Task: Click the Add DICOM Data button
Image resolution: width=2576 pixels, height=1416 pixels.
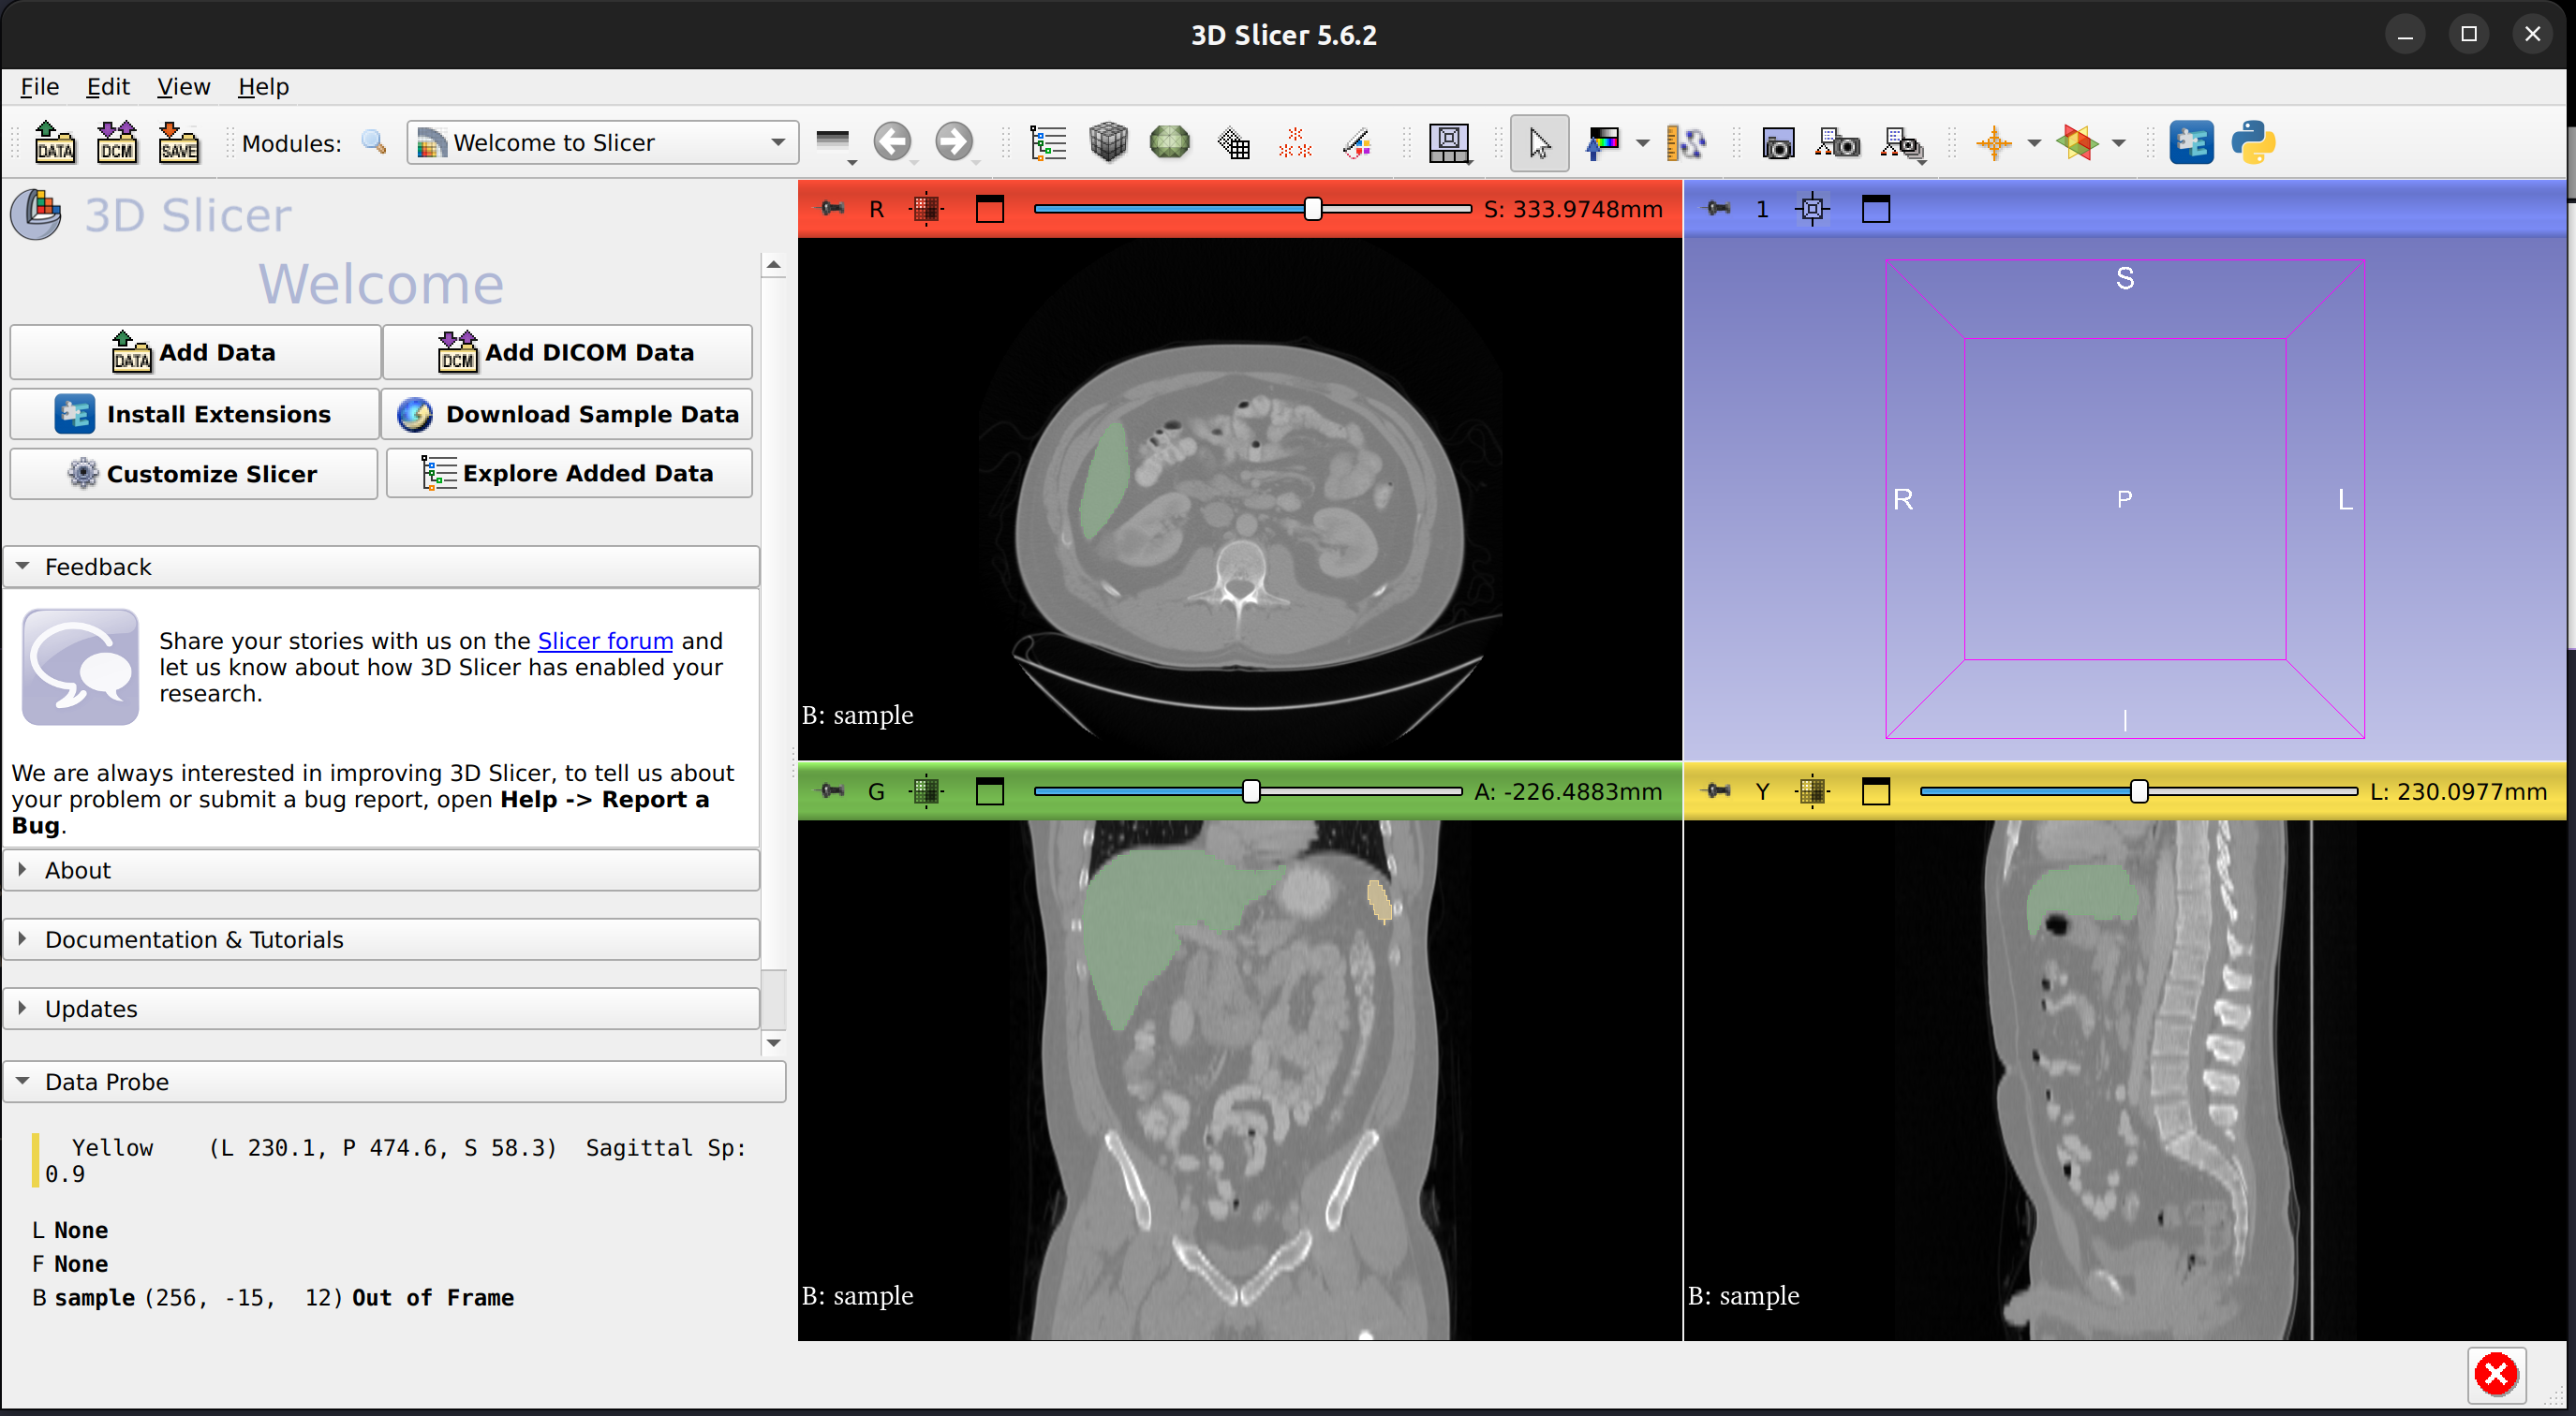Action: pyautogui.click(x=567, y=352)
